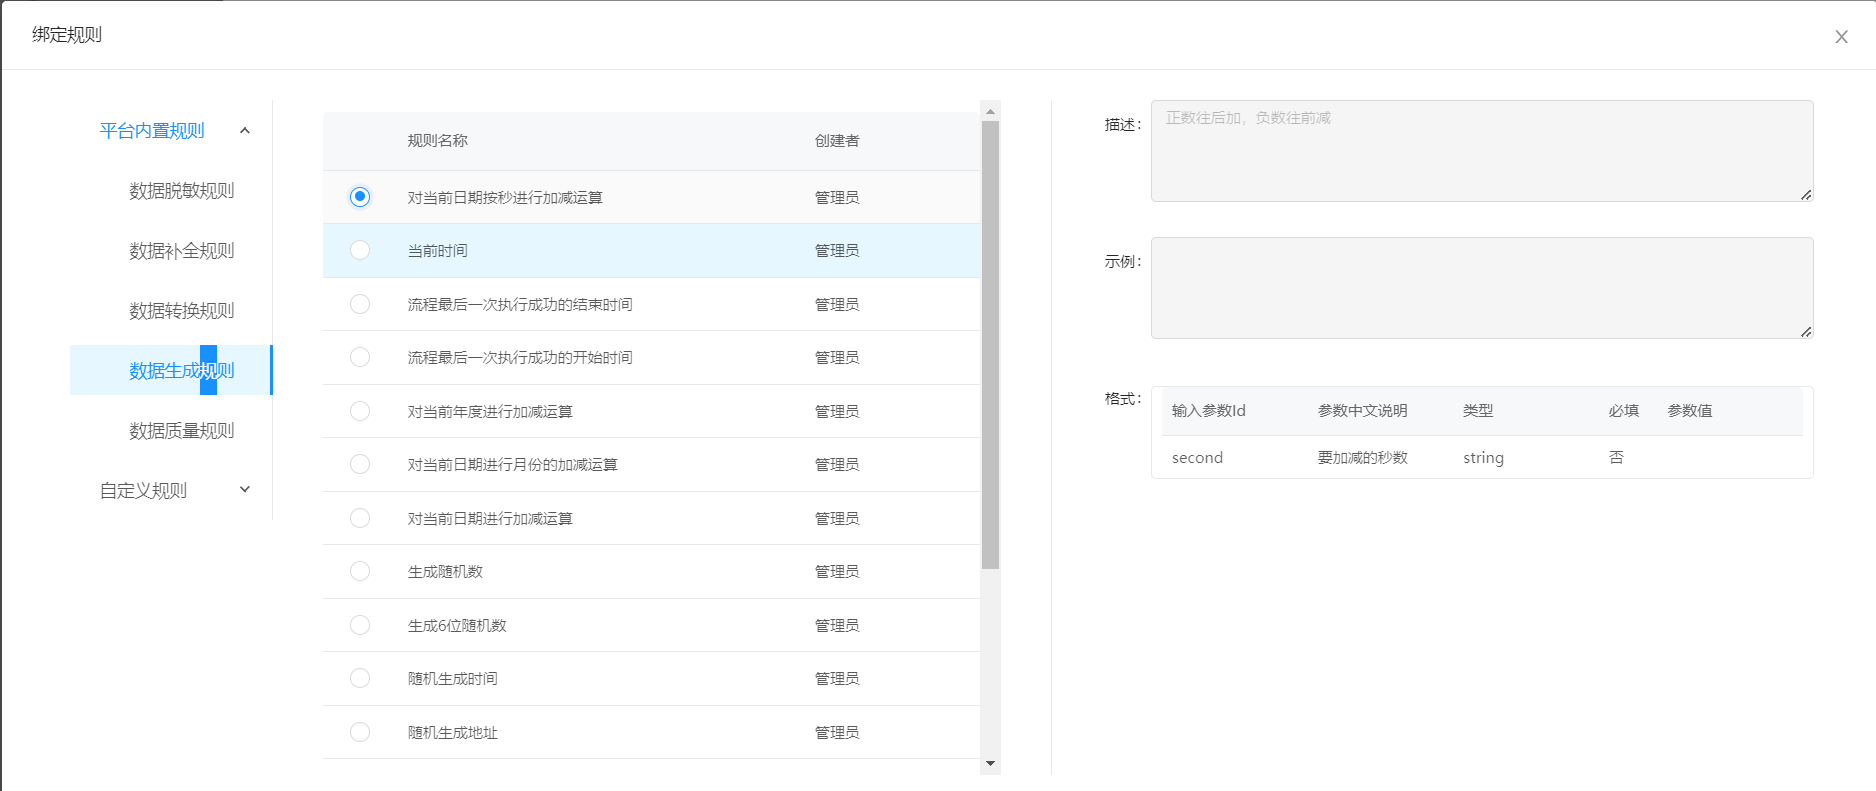Select radio for 对当前年度进行加减运算
The image size is (1876, 791).
pos(360,411)
